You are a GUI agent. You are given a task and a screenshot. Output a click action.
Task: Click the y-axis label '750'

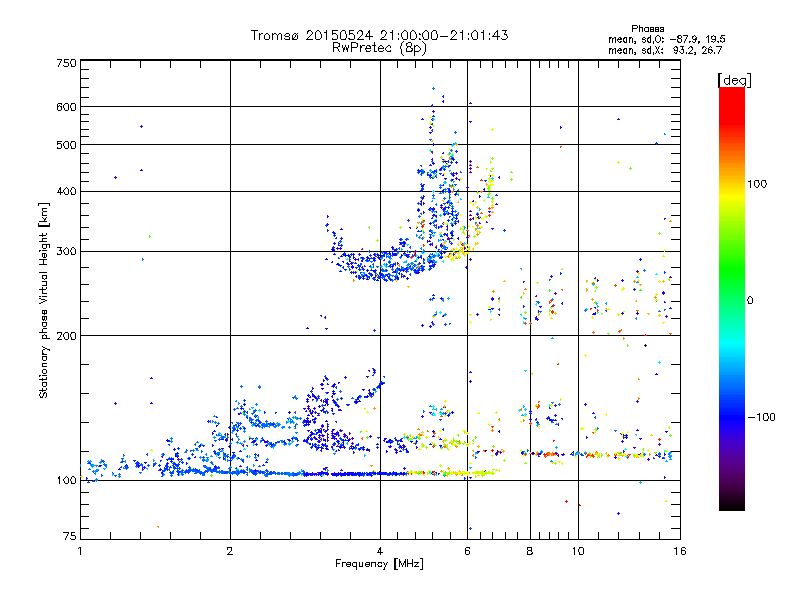67,63
